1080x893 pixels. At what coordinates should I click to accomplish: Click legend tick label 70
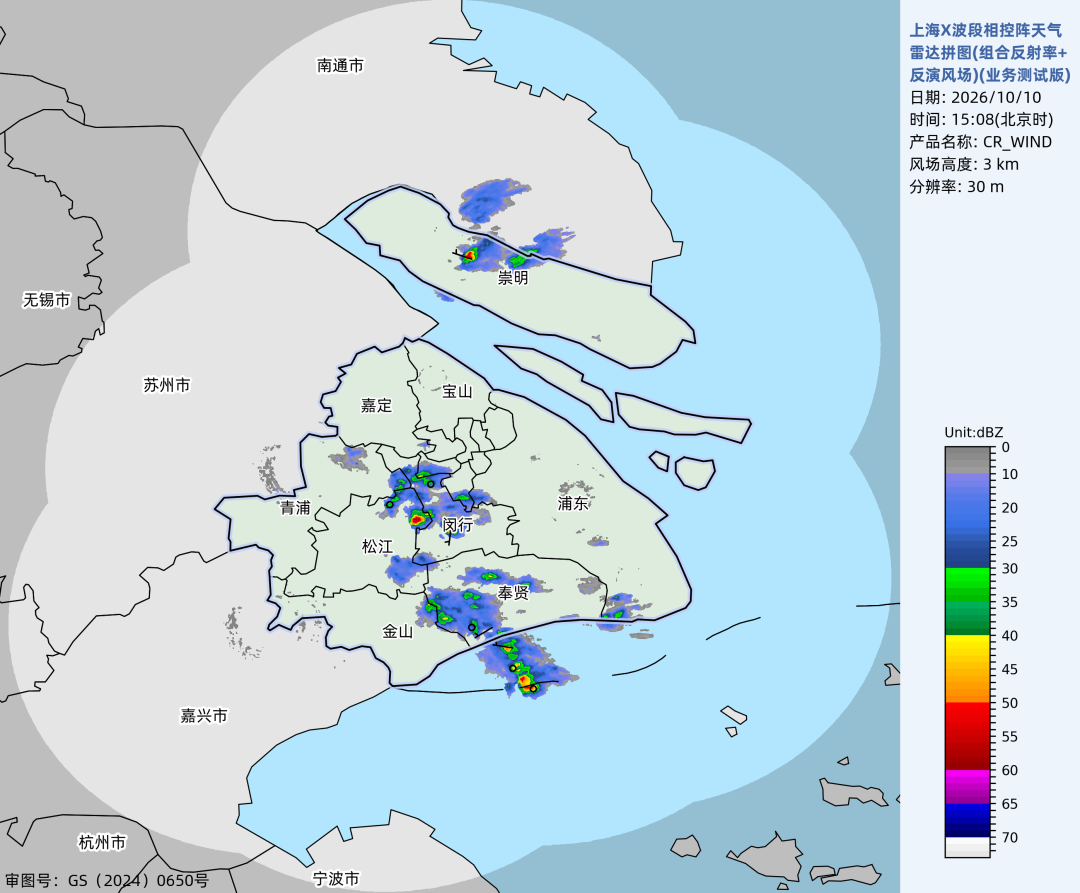(x=1010, y=837)
